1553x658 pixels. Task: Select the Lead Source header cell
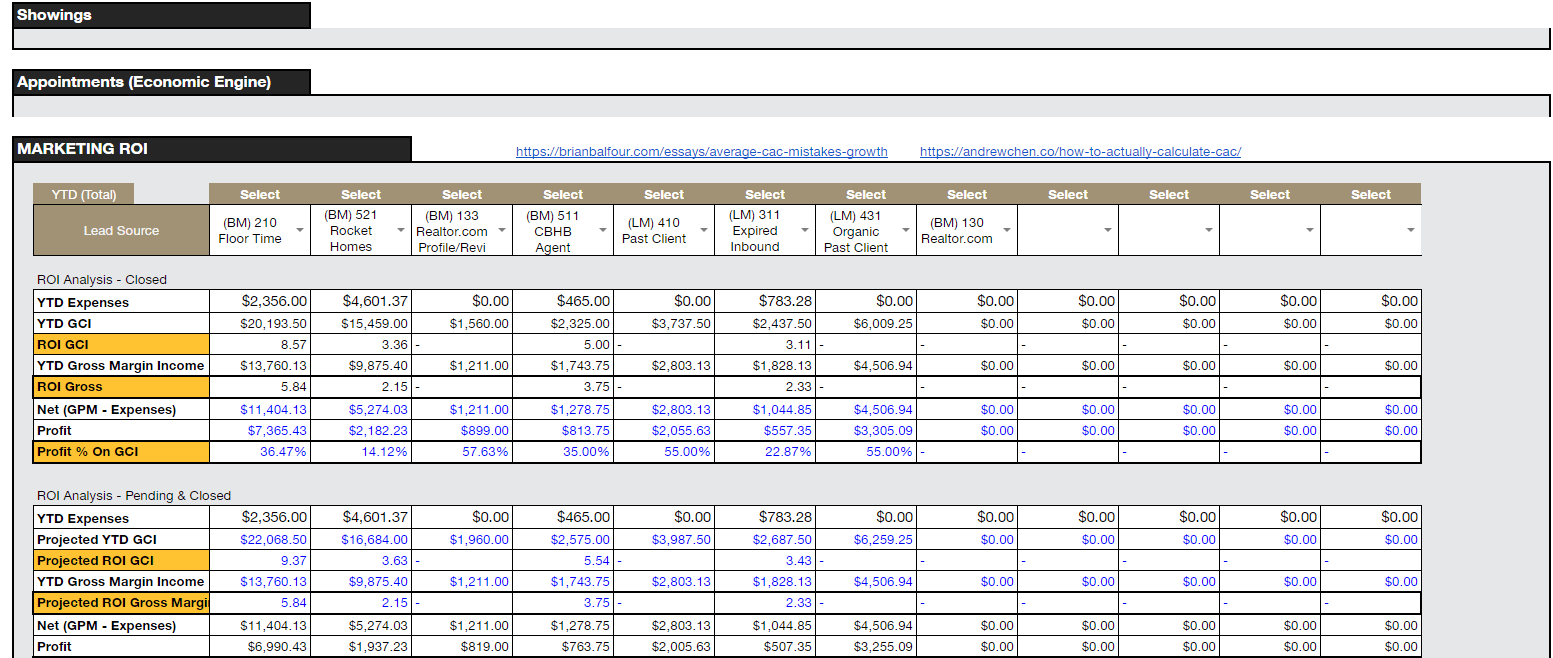(x=120, y=229)
